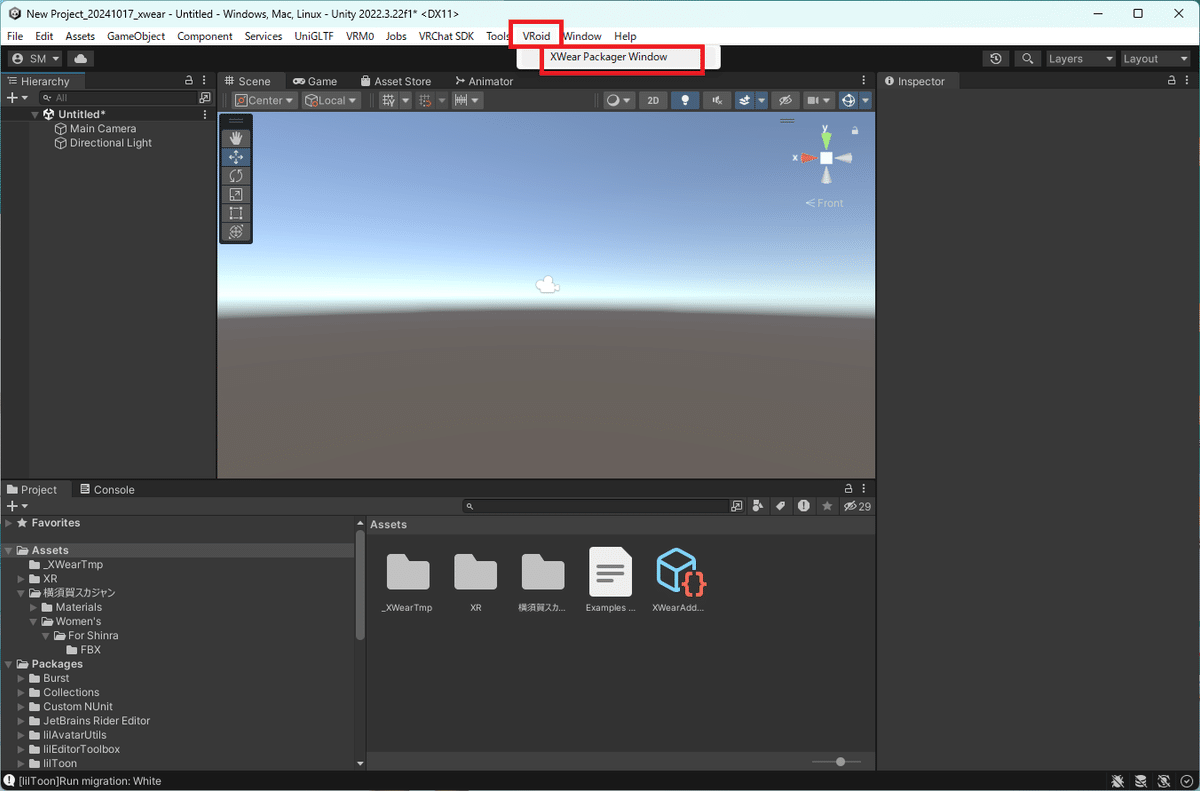Click the Project search input field
This screenshot has height=791, width=1200.
[x=596, y=506]
